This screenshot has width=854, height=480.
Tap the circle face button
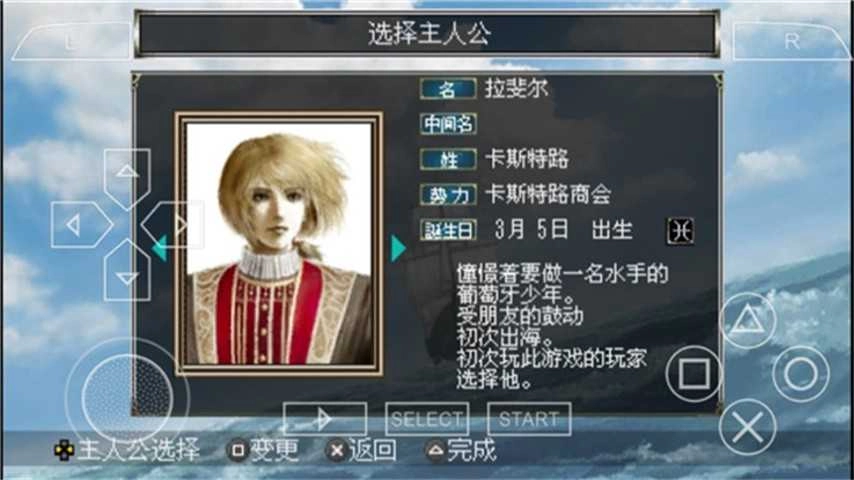pyautogui.click(x=801, y=374)
